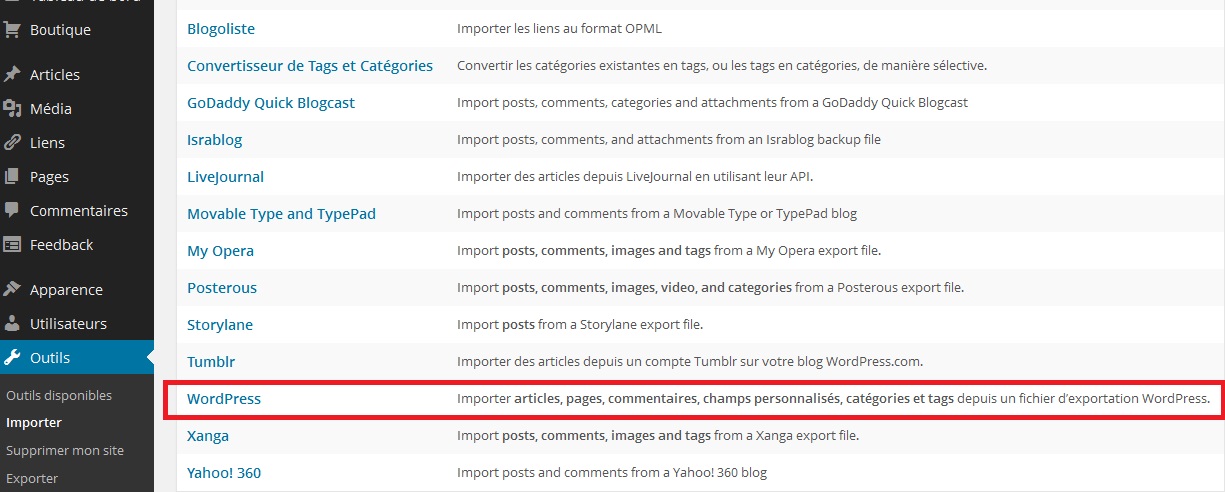
Task: Click the Outils wrench icon
Action: pos(13,358)
